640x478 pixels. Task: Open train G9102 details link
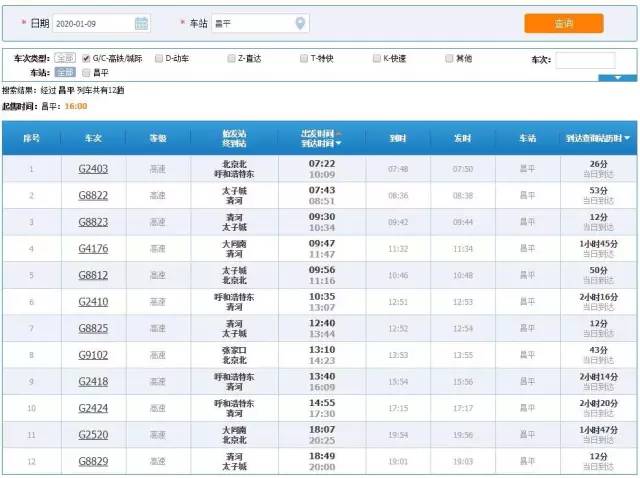[93, 355]
